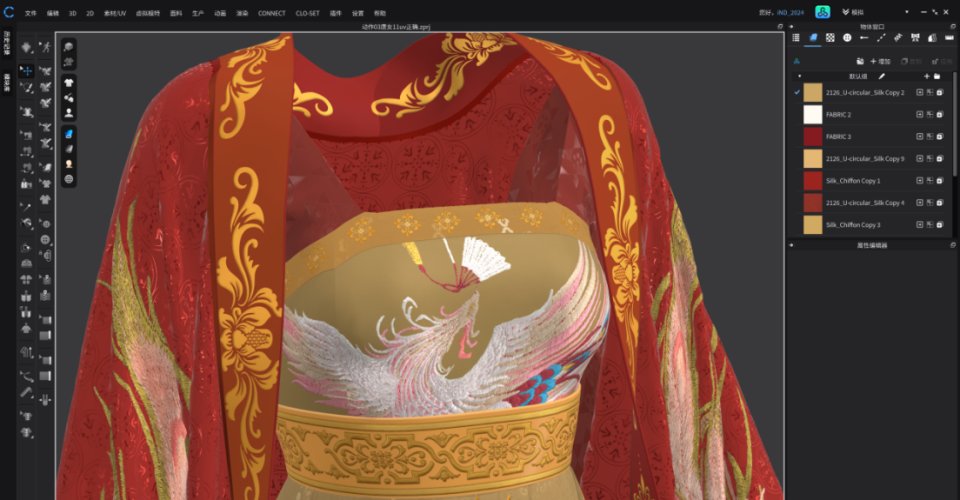Click the plus icon in 默认组 header
Image resolution: width=960 pixels, height=500 pixels.
926,76
